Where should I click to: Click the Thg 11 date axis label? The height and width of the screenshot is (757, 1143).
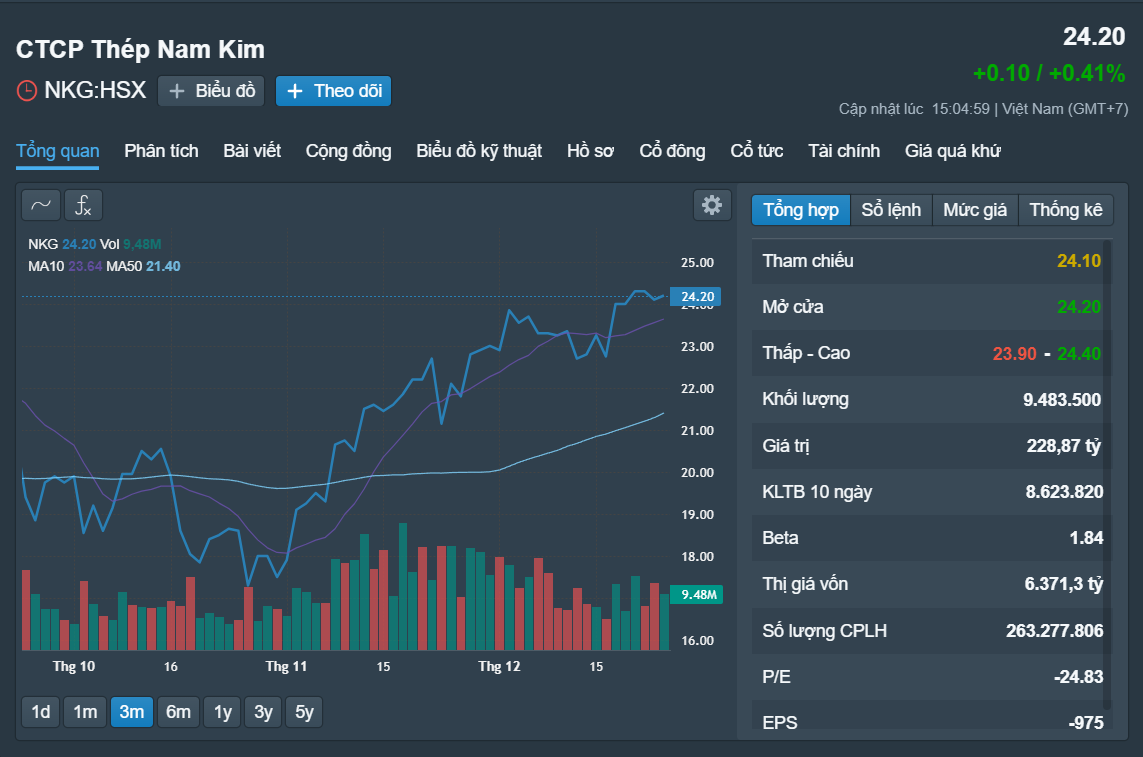(286, 667)
